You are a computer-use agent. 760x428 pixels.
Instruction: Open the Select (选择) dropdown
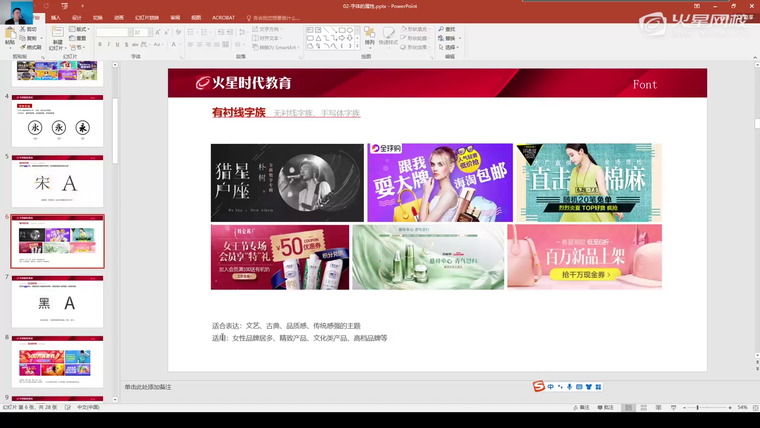click(449, 47)
